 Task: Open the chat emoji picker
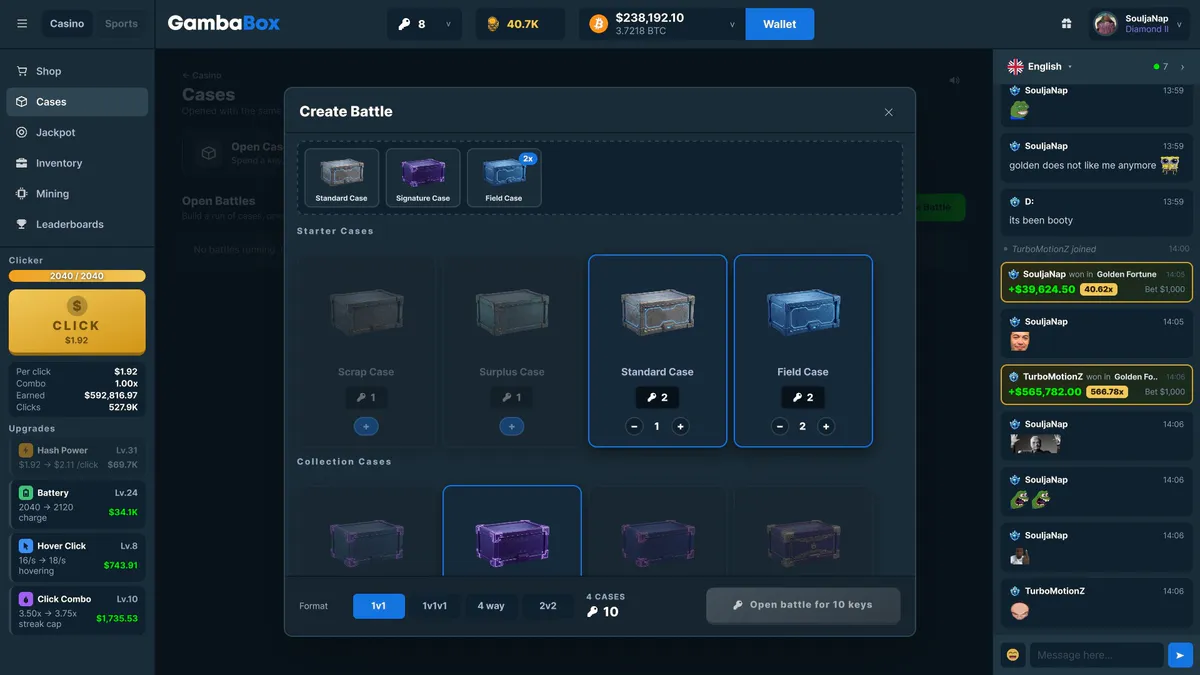1013,655
